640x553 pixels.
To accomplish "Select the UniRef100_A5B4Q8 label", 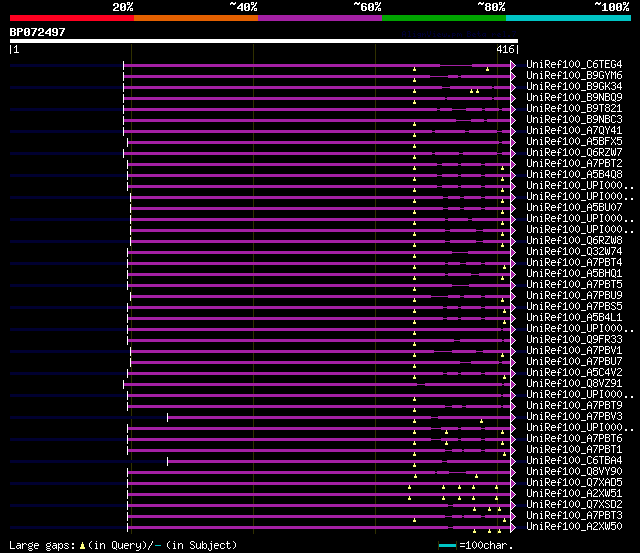I will click(x=574, y=175).
